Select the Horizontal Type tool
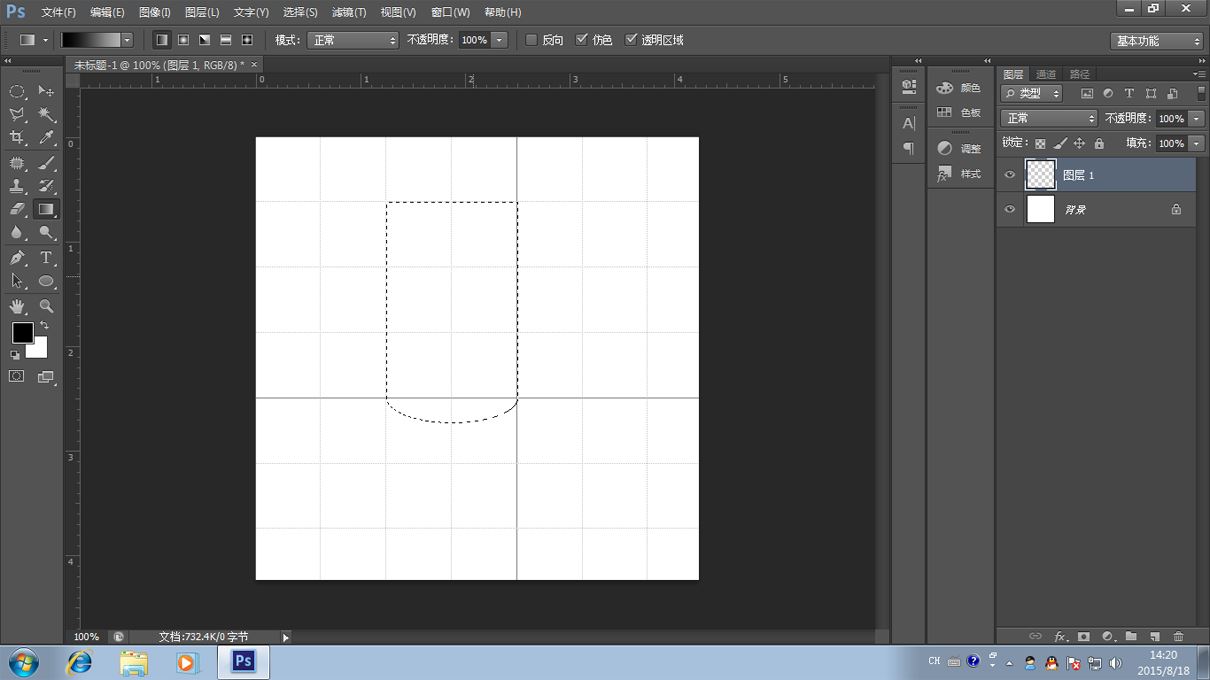 [x=46, y=257]
